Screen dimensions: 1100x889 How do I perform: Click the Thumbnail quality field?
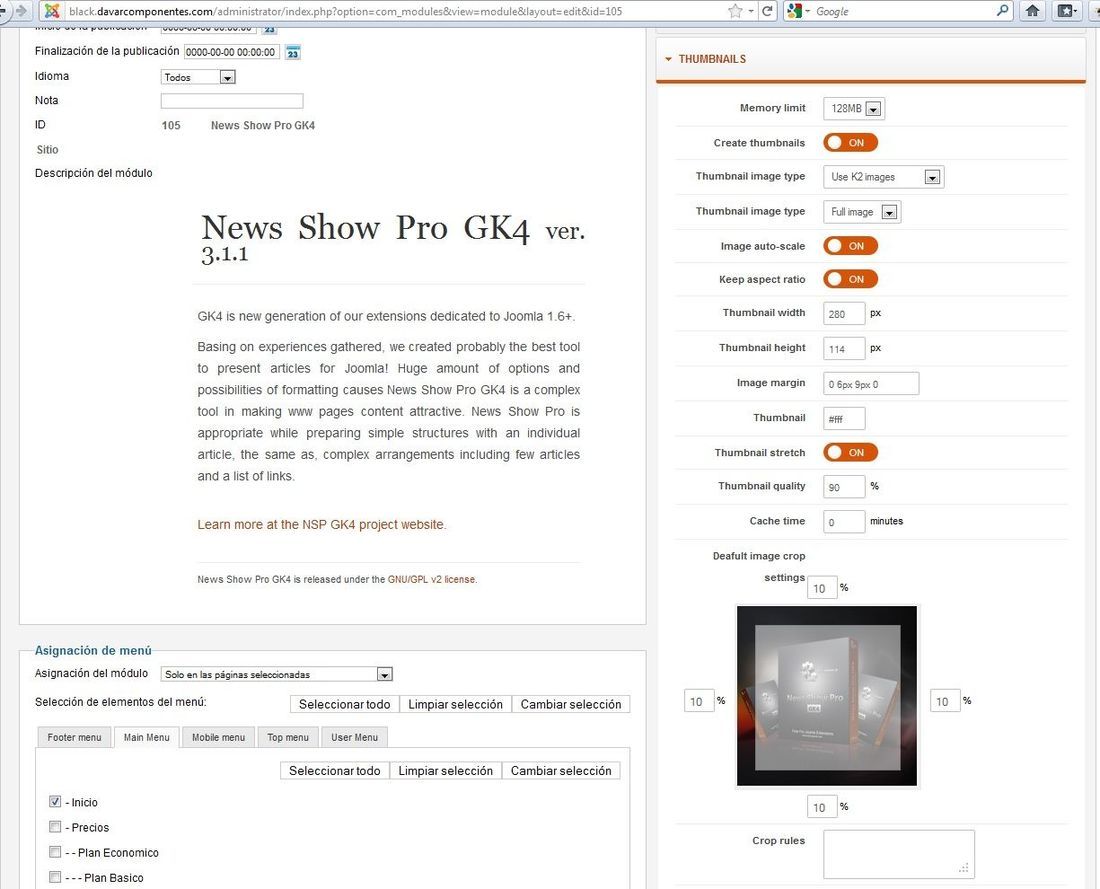pos(844,487)
